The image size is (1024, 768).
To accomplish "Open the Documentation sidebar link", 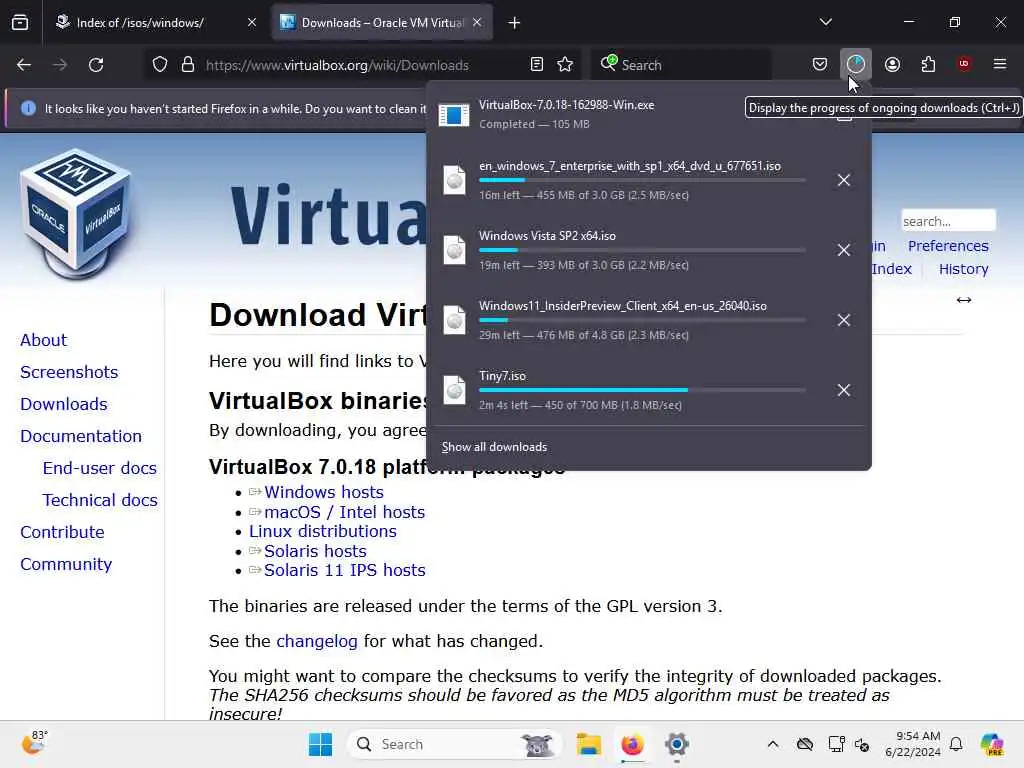I will click(x=81, y=436).
